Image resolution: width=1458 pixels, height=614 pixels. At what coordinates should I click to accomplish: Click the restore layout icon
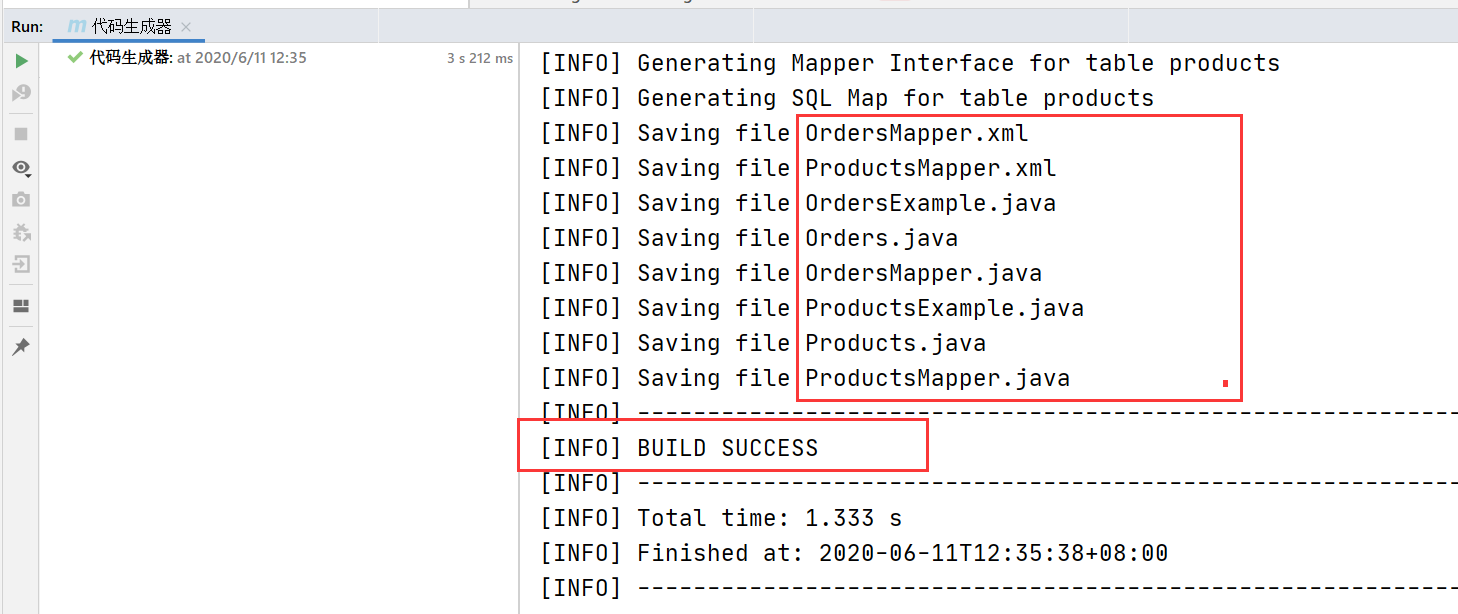[21, 306]
